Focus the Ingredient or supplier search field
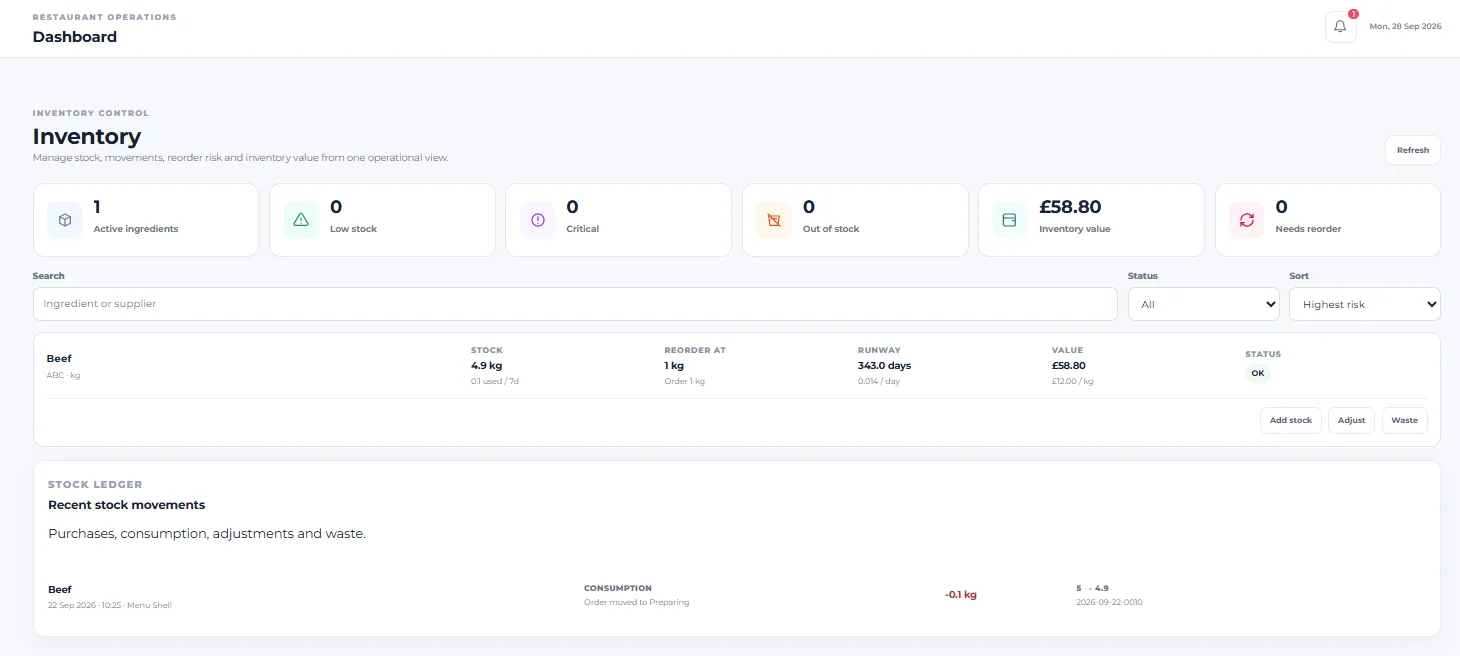Viewport: 1460px width, 656px height. 575,304
